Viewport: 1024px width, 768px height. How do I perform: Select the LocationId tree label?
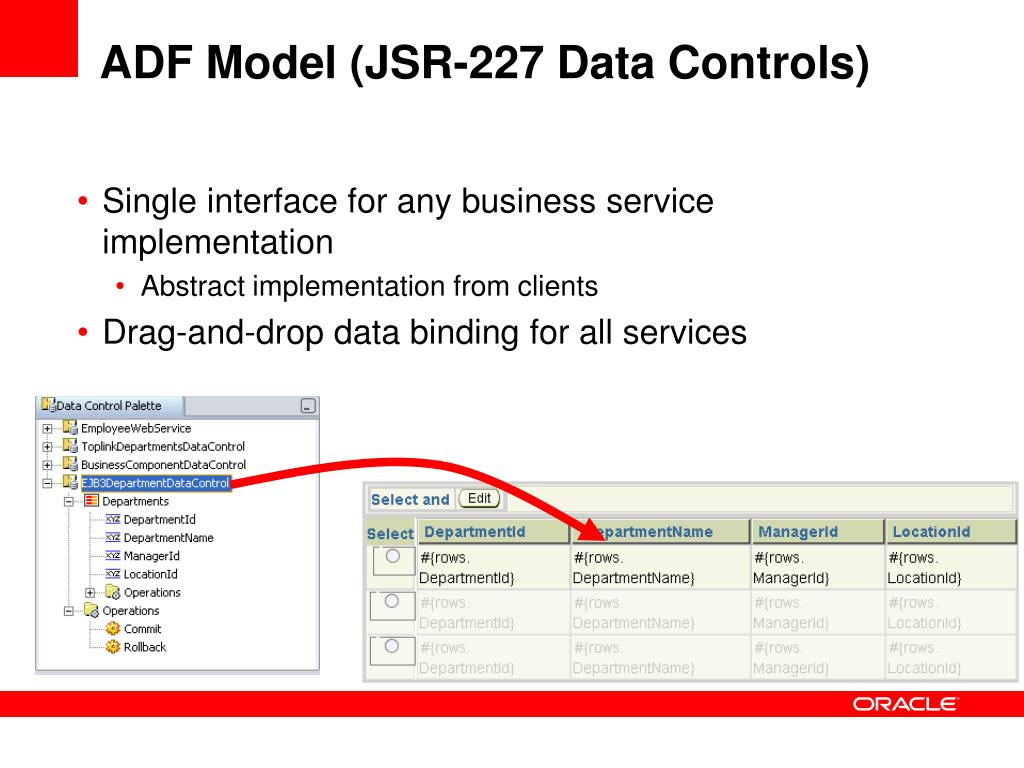tap(150, 574)
